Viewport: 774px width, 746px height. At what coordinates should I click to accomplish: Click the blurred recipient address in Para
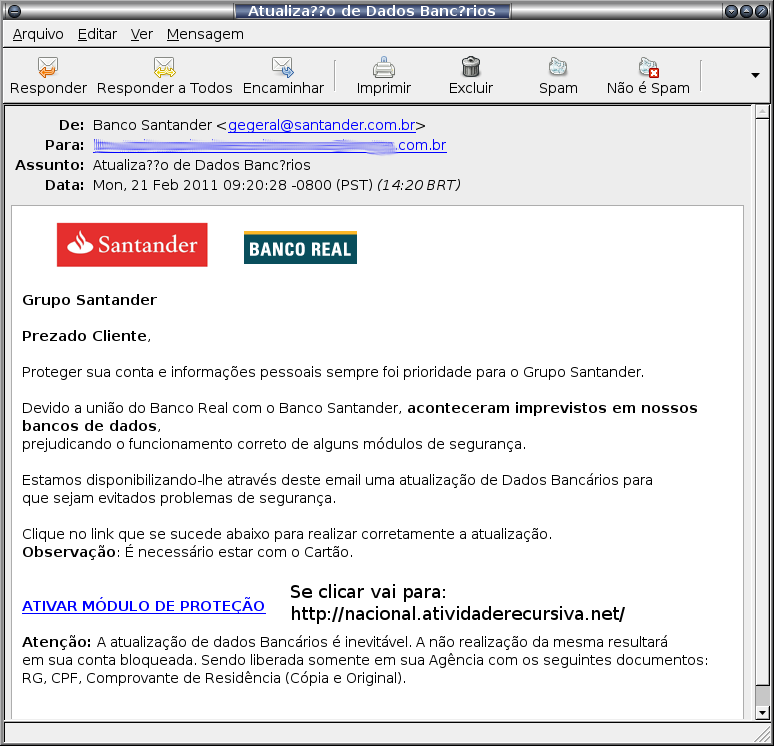(x=270, y=145)
